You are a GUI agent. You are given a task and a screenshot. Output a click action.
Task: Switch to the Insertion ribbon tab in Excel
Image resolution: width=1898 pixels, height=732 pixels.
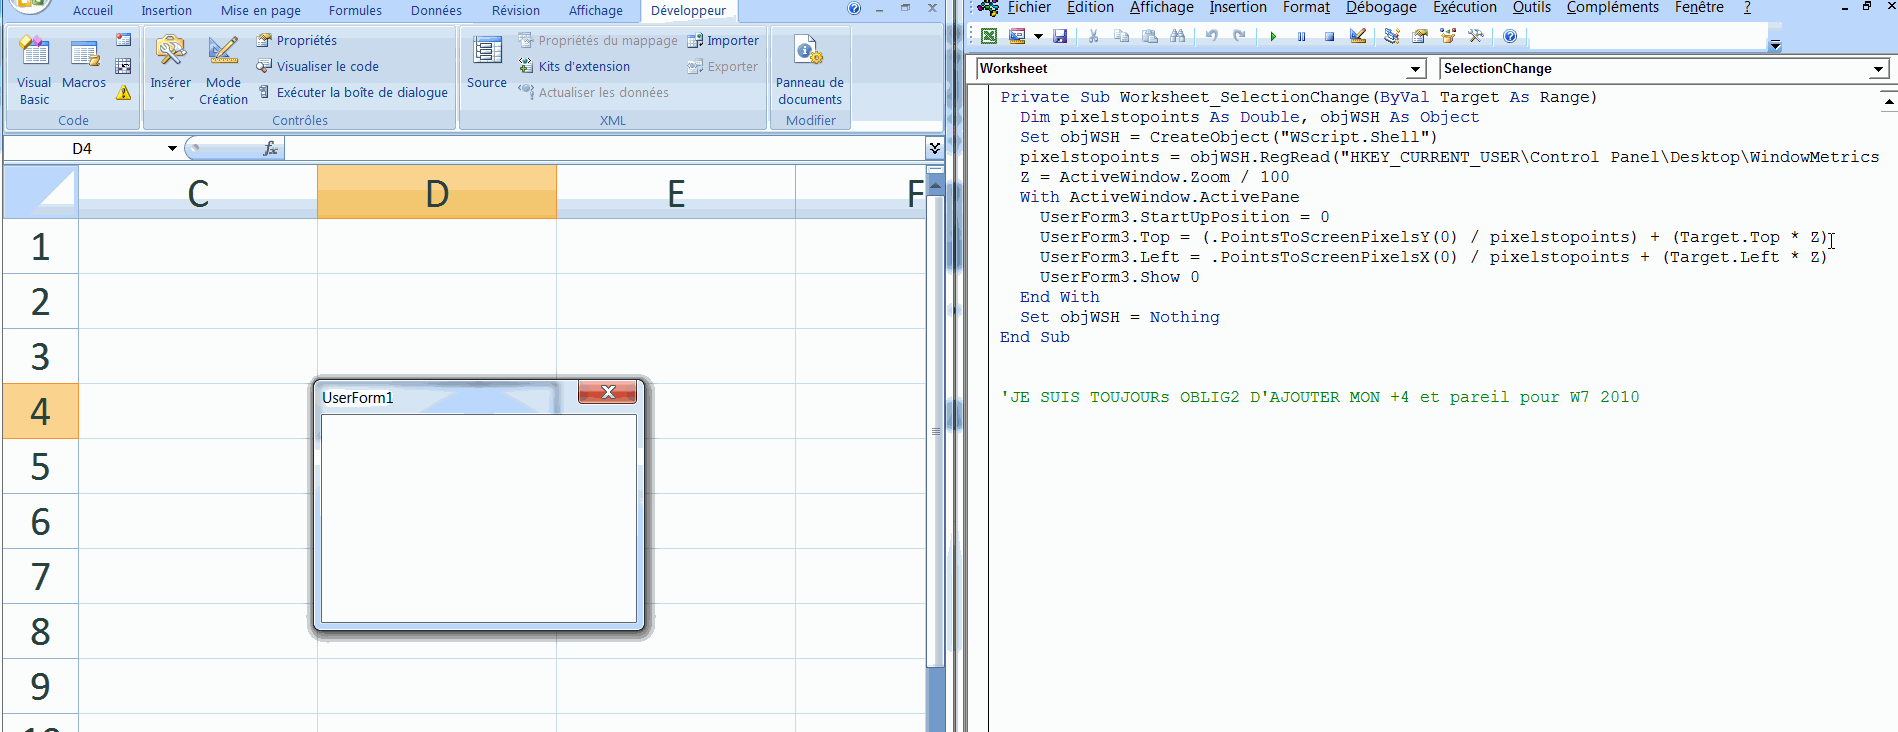click(166, 10)
